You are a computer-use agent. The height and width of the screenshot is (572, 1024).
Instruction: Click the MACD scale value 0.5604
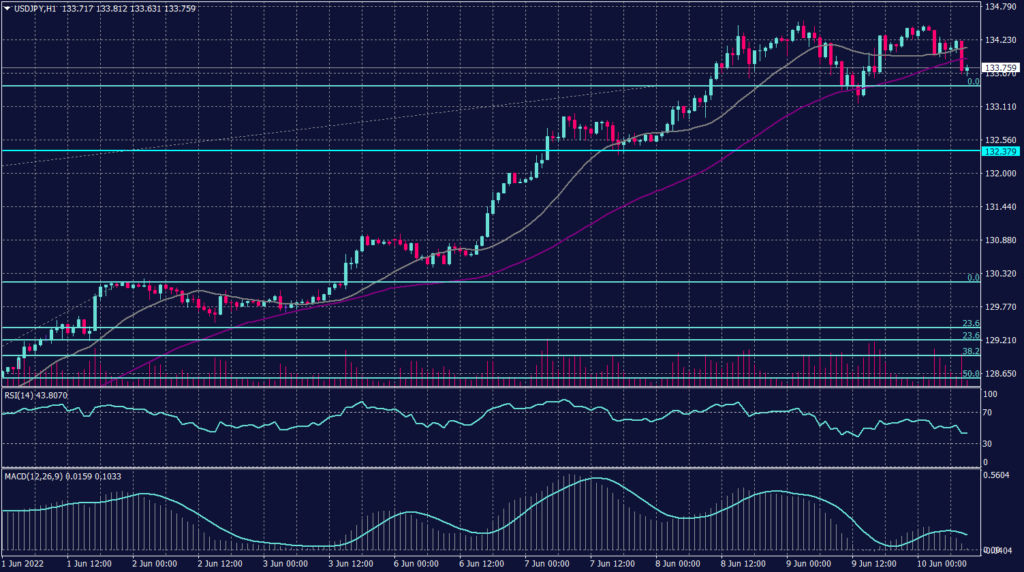[x=996, y=476]
